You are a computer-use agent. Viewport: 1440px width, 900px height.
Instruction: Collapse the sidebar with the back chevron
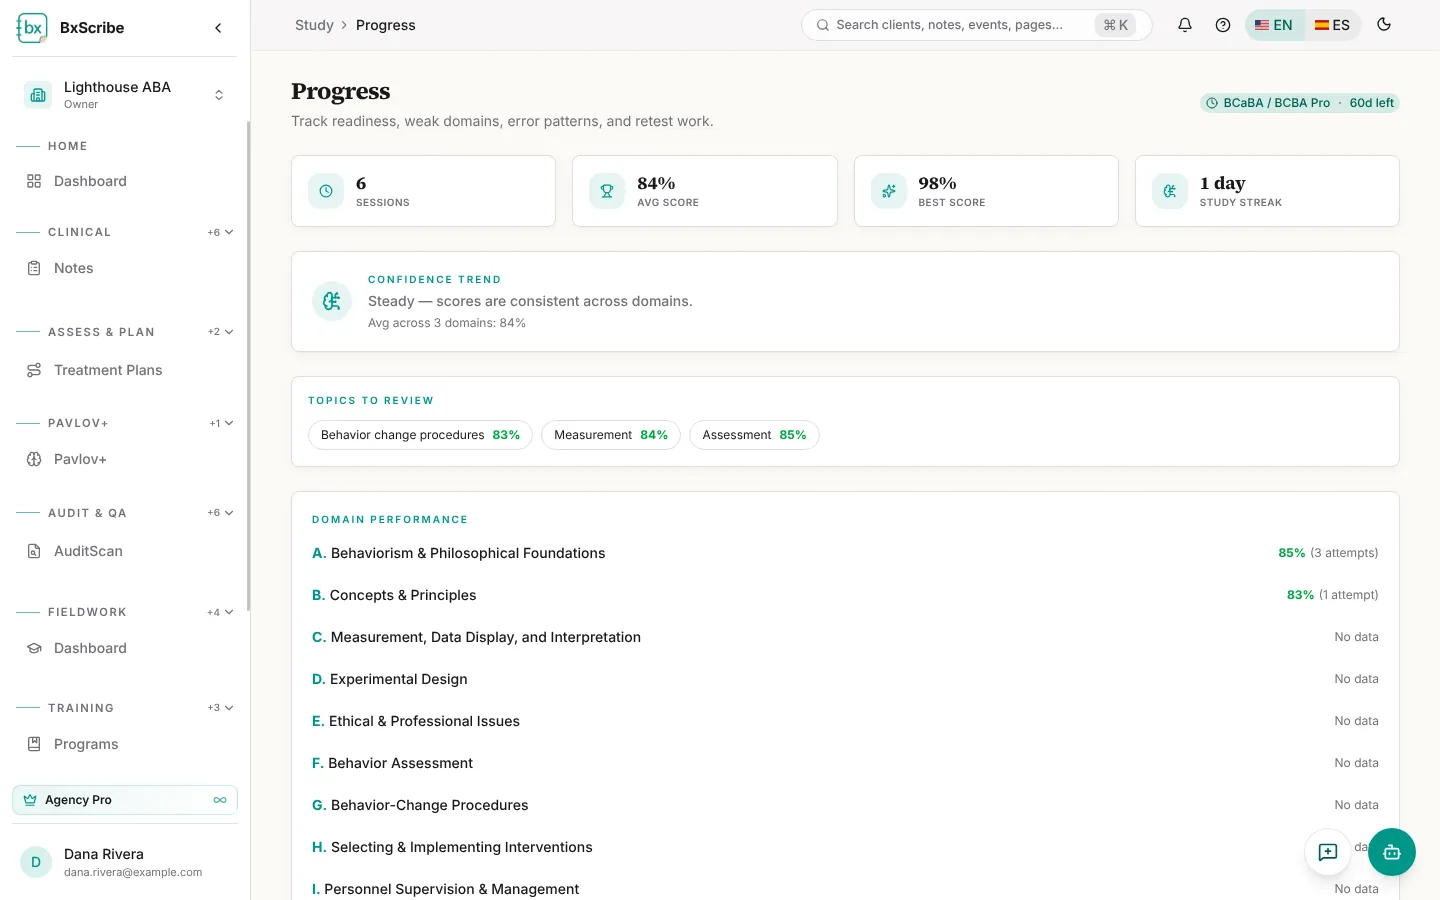(218, 28)
